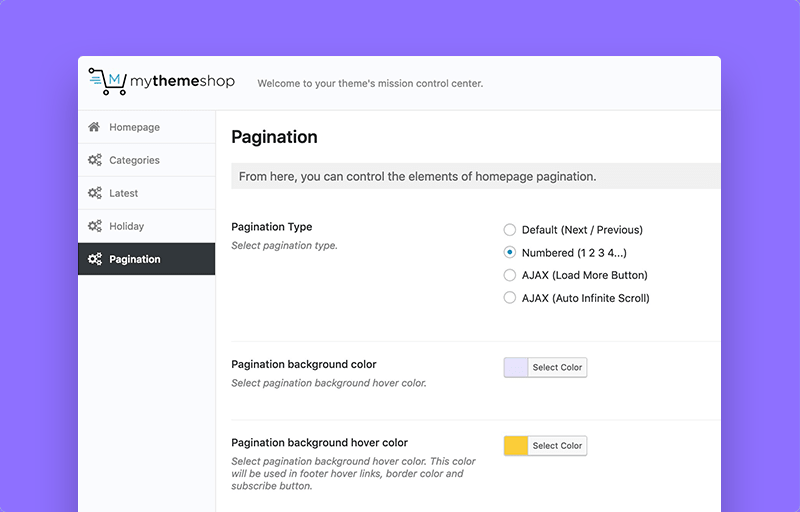Screen dimensions: 800x512
Task: Click the Pagination gears icon in sidebar
Action: [95, 259]
